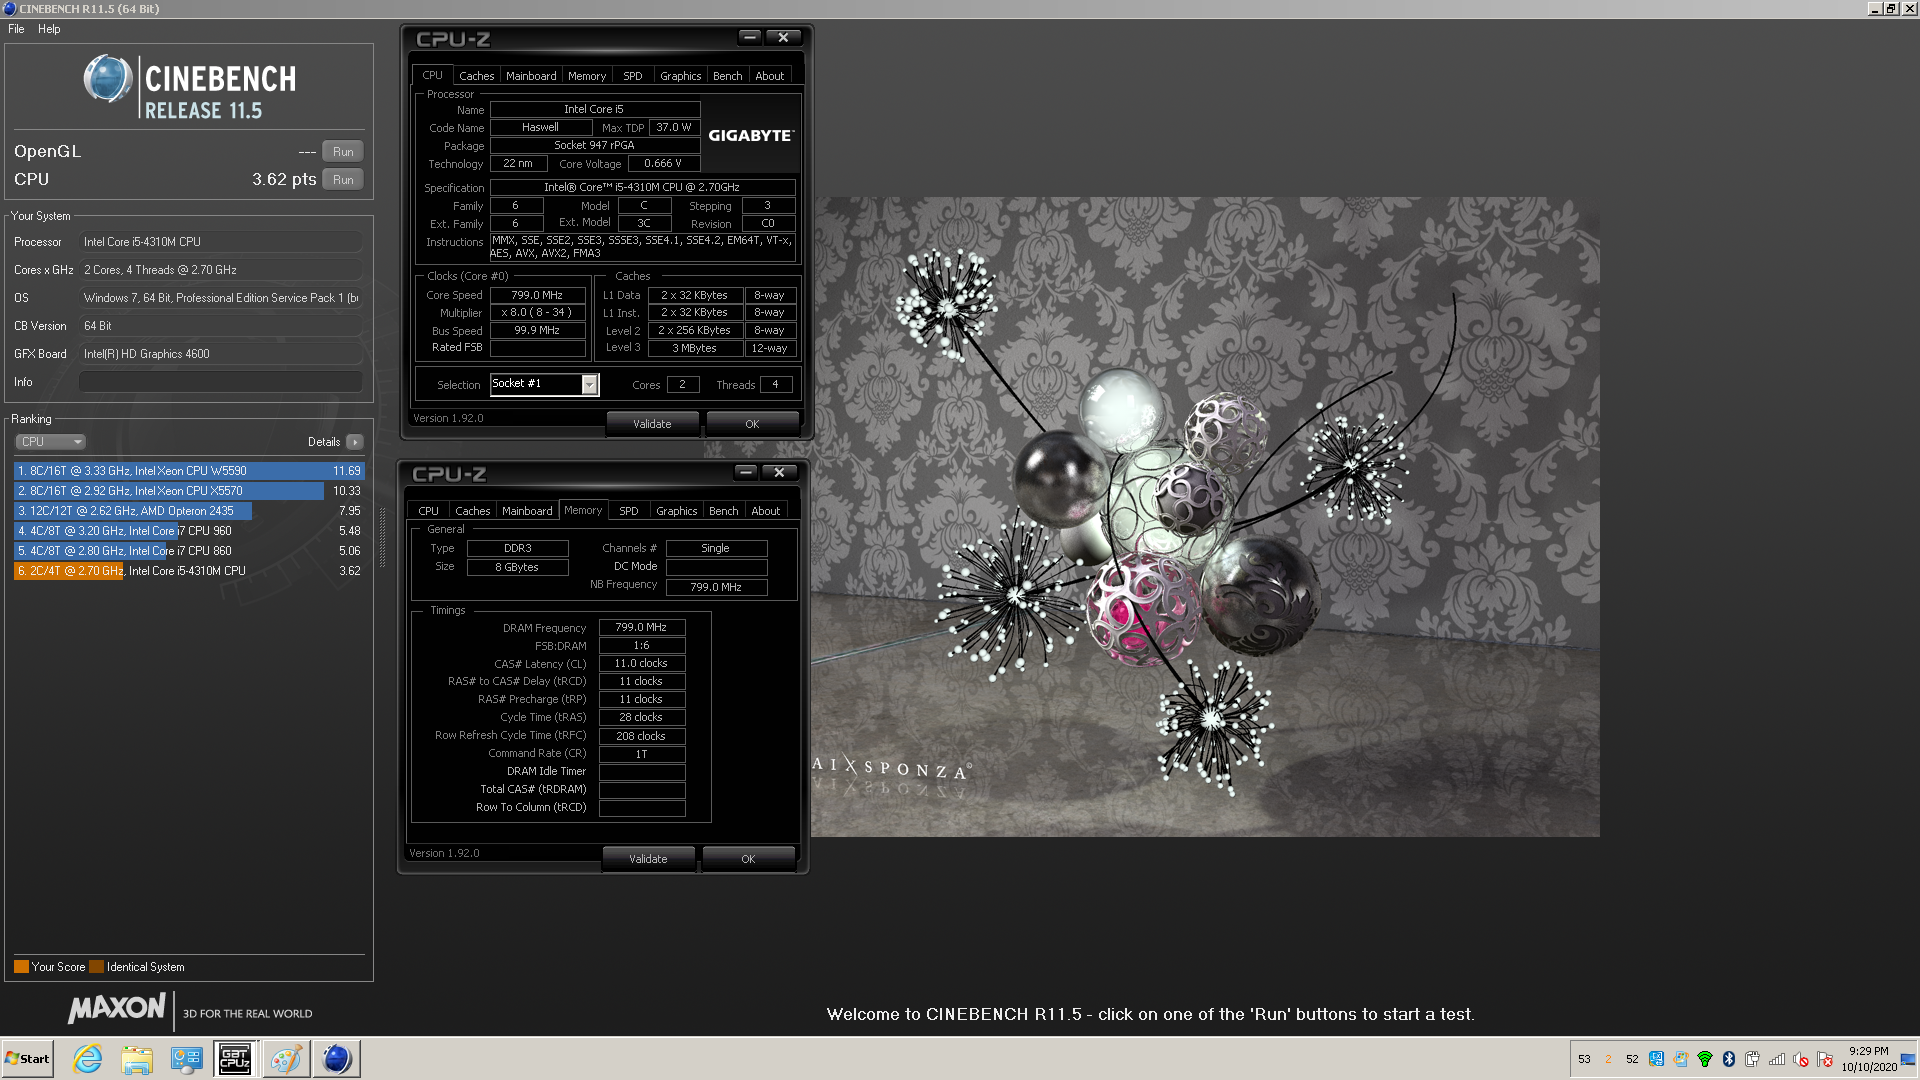Select ranking row Intel Core i7 CPU 860
1920x1080 pixels.
pyautogui.click(x=189, y=551)
